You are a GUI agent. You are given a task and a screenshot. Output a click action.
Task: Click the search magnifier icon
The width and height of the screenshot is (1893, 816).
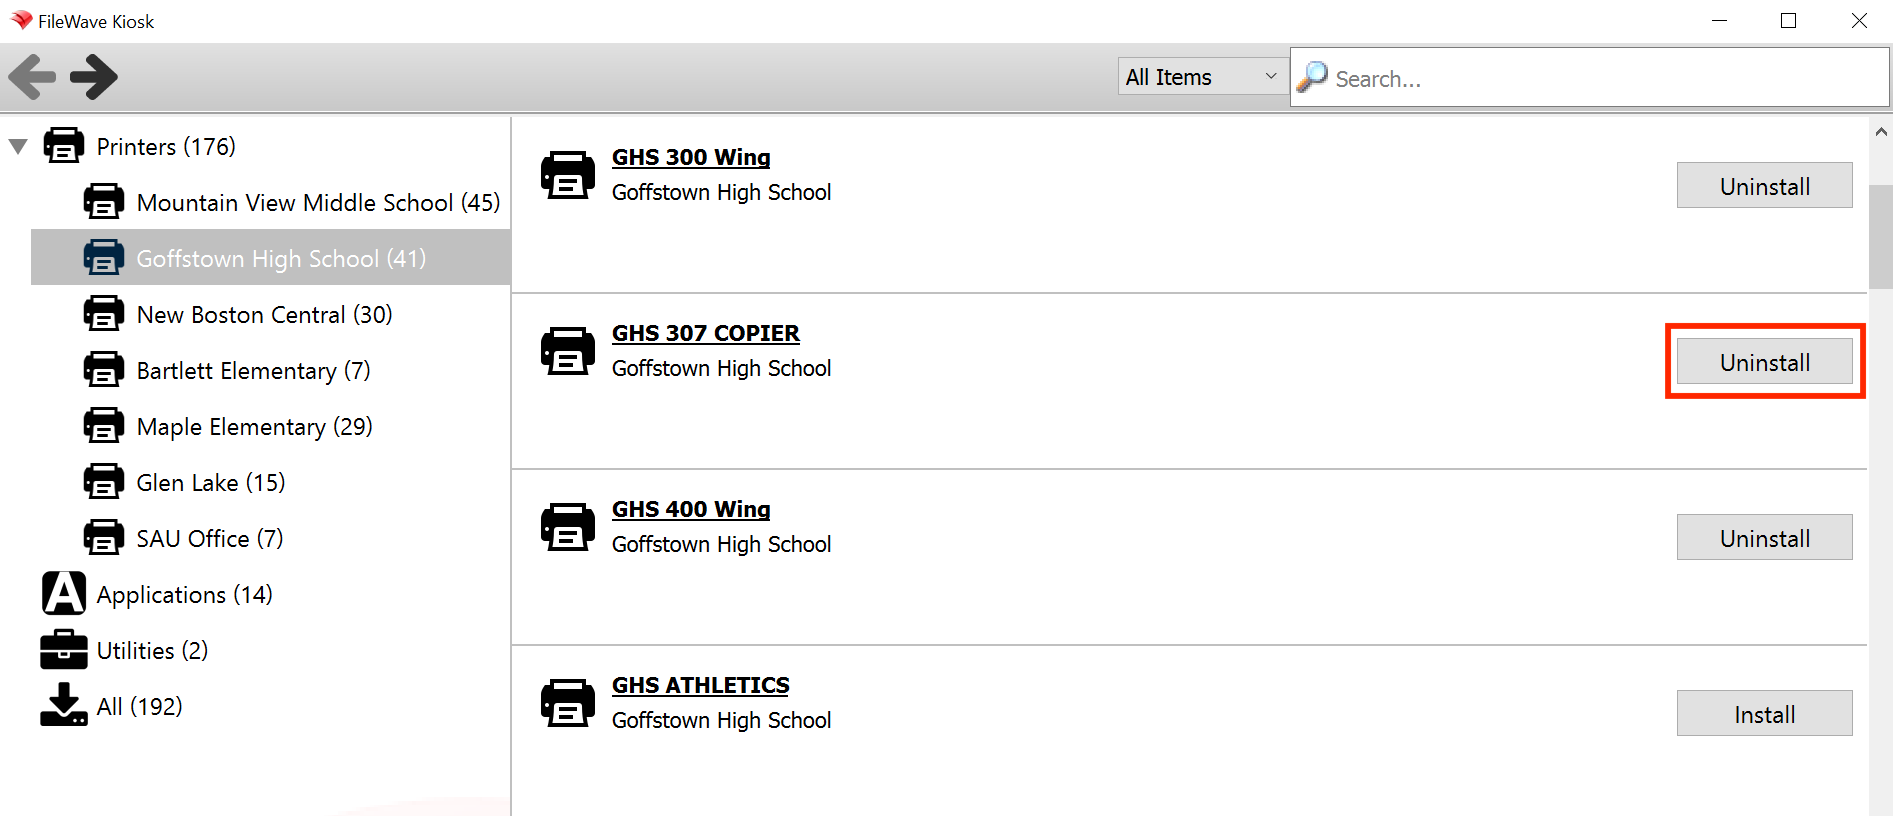click(x=1312, y=77)
